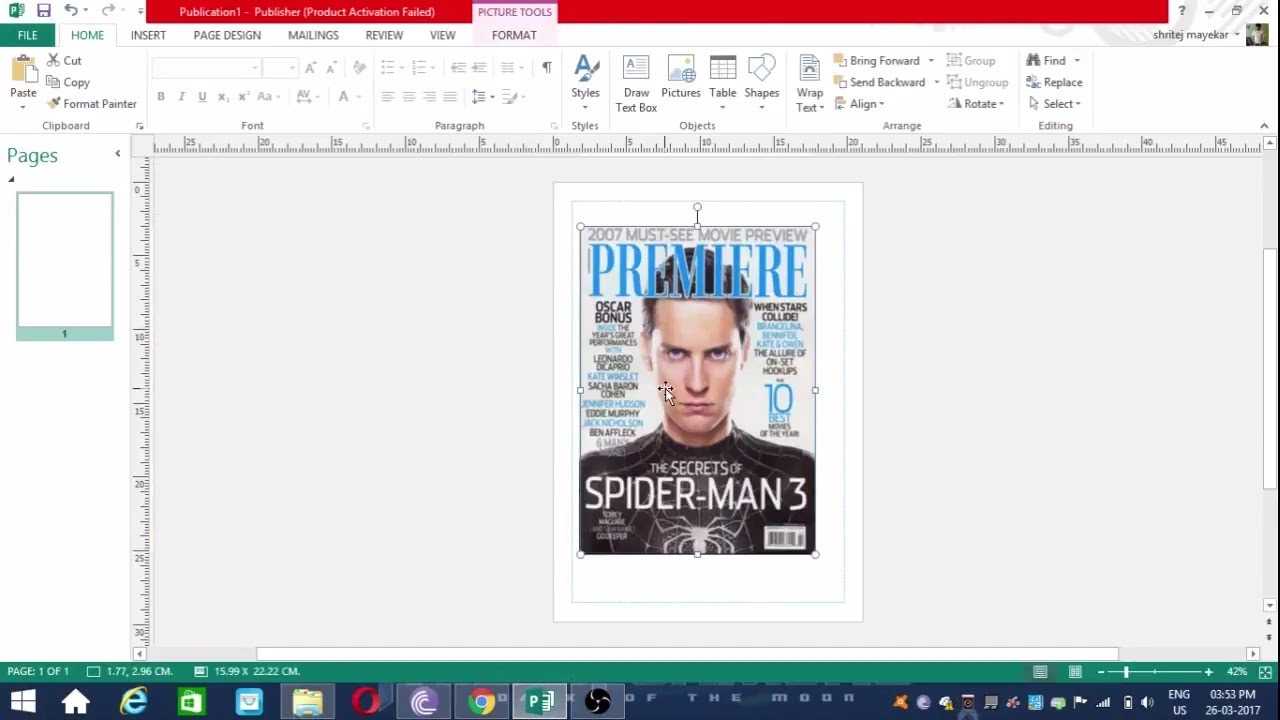1280x720 pixels.
Task: Toggle the paragraph marks (¶) button
Action: 546,67
